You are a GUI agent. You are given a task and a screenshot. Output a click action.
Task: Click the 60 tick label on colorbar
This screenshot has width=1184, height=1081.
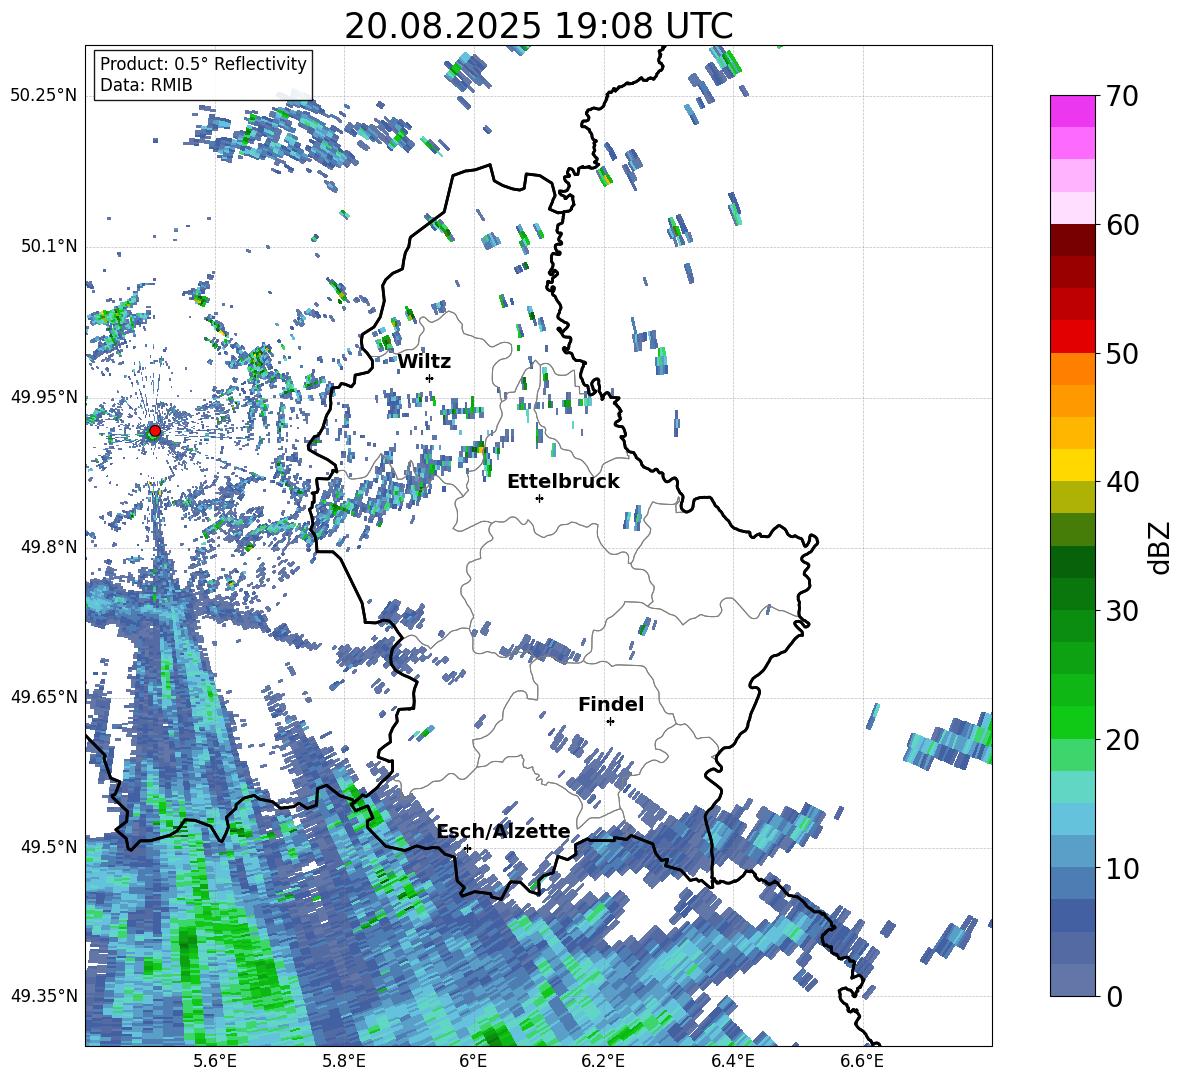point(1122,225)
